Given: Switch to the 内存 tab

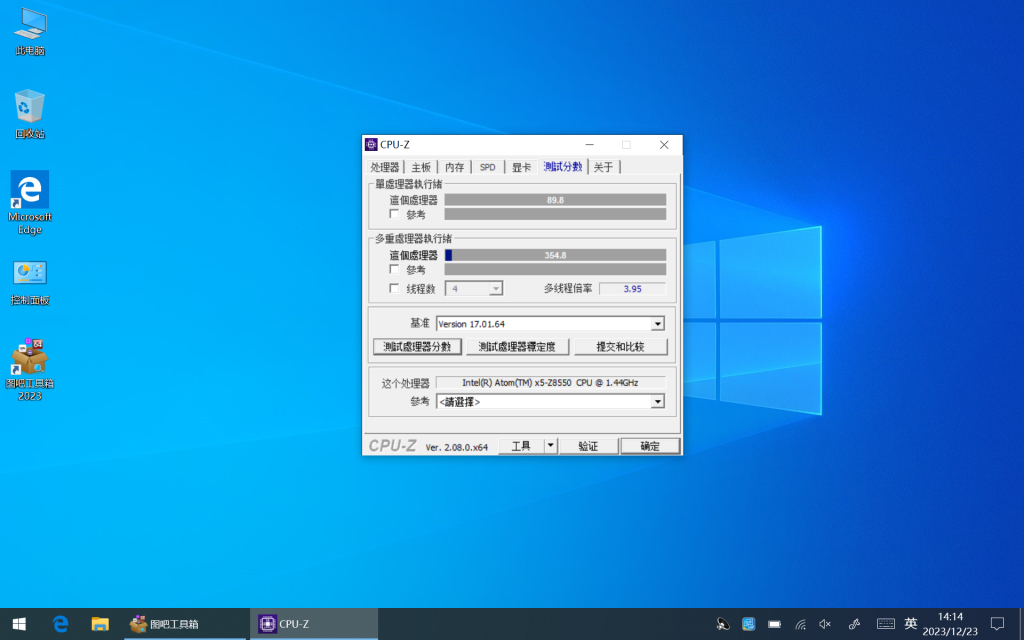Looking at the screenshot, I should tap(455, 167).
